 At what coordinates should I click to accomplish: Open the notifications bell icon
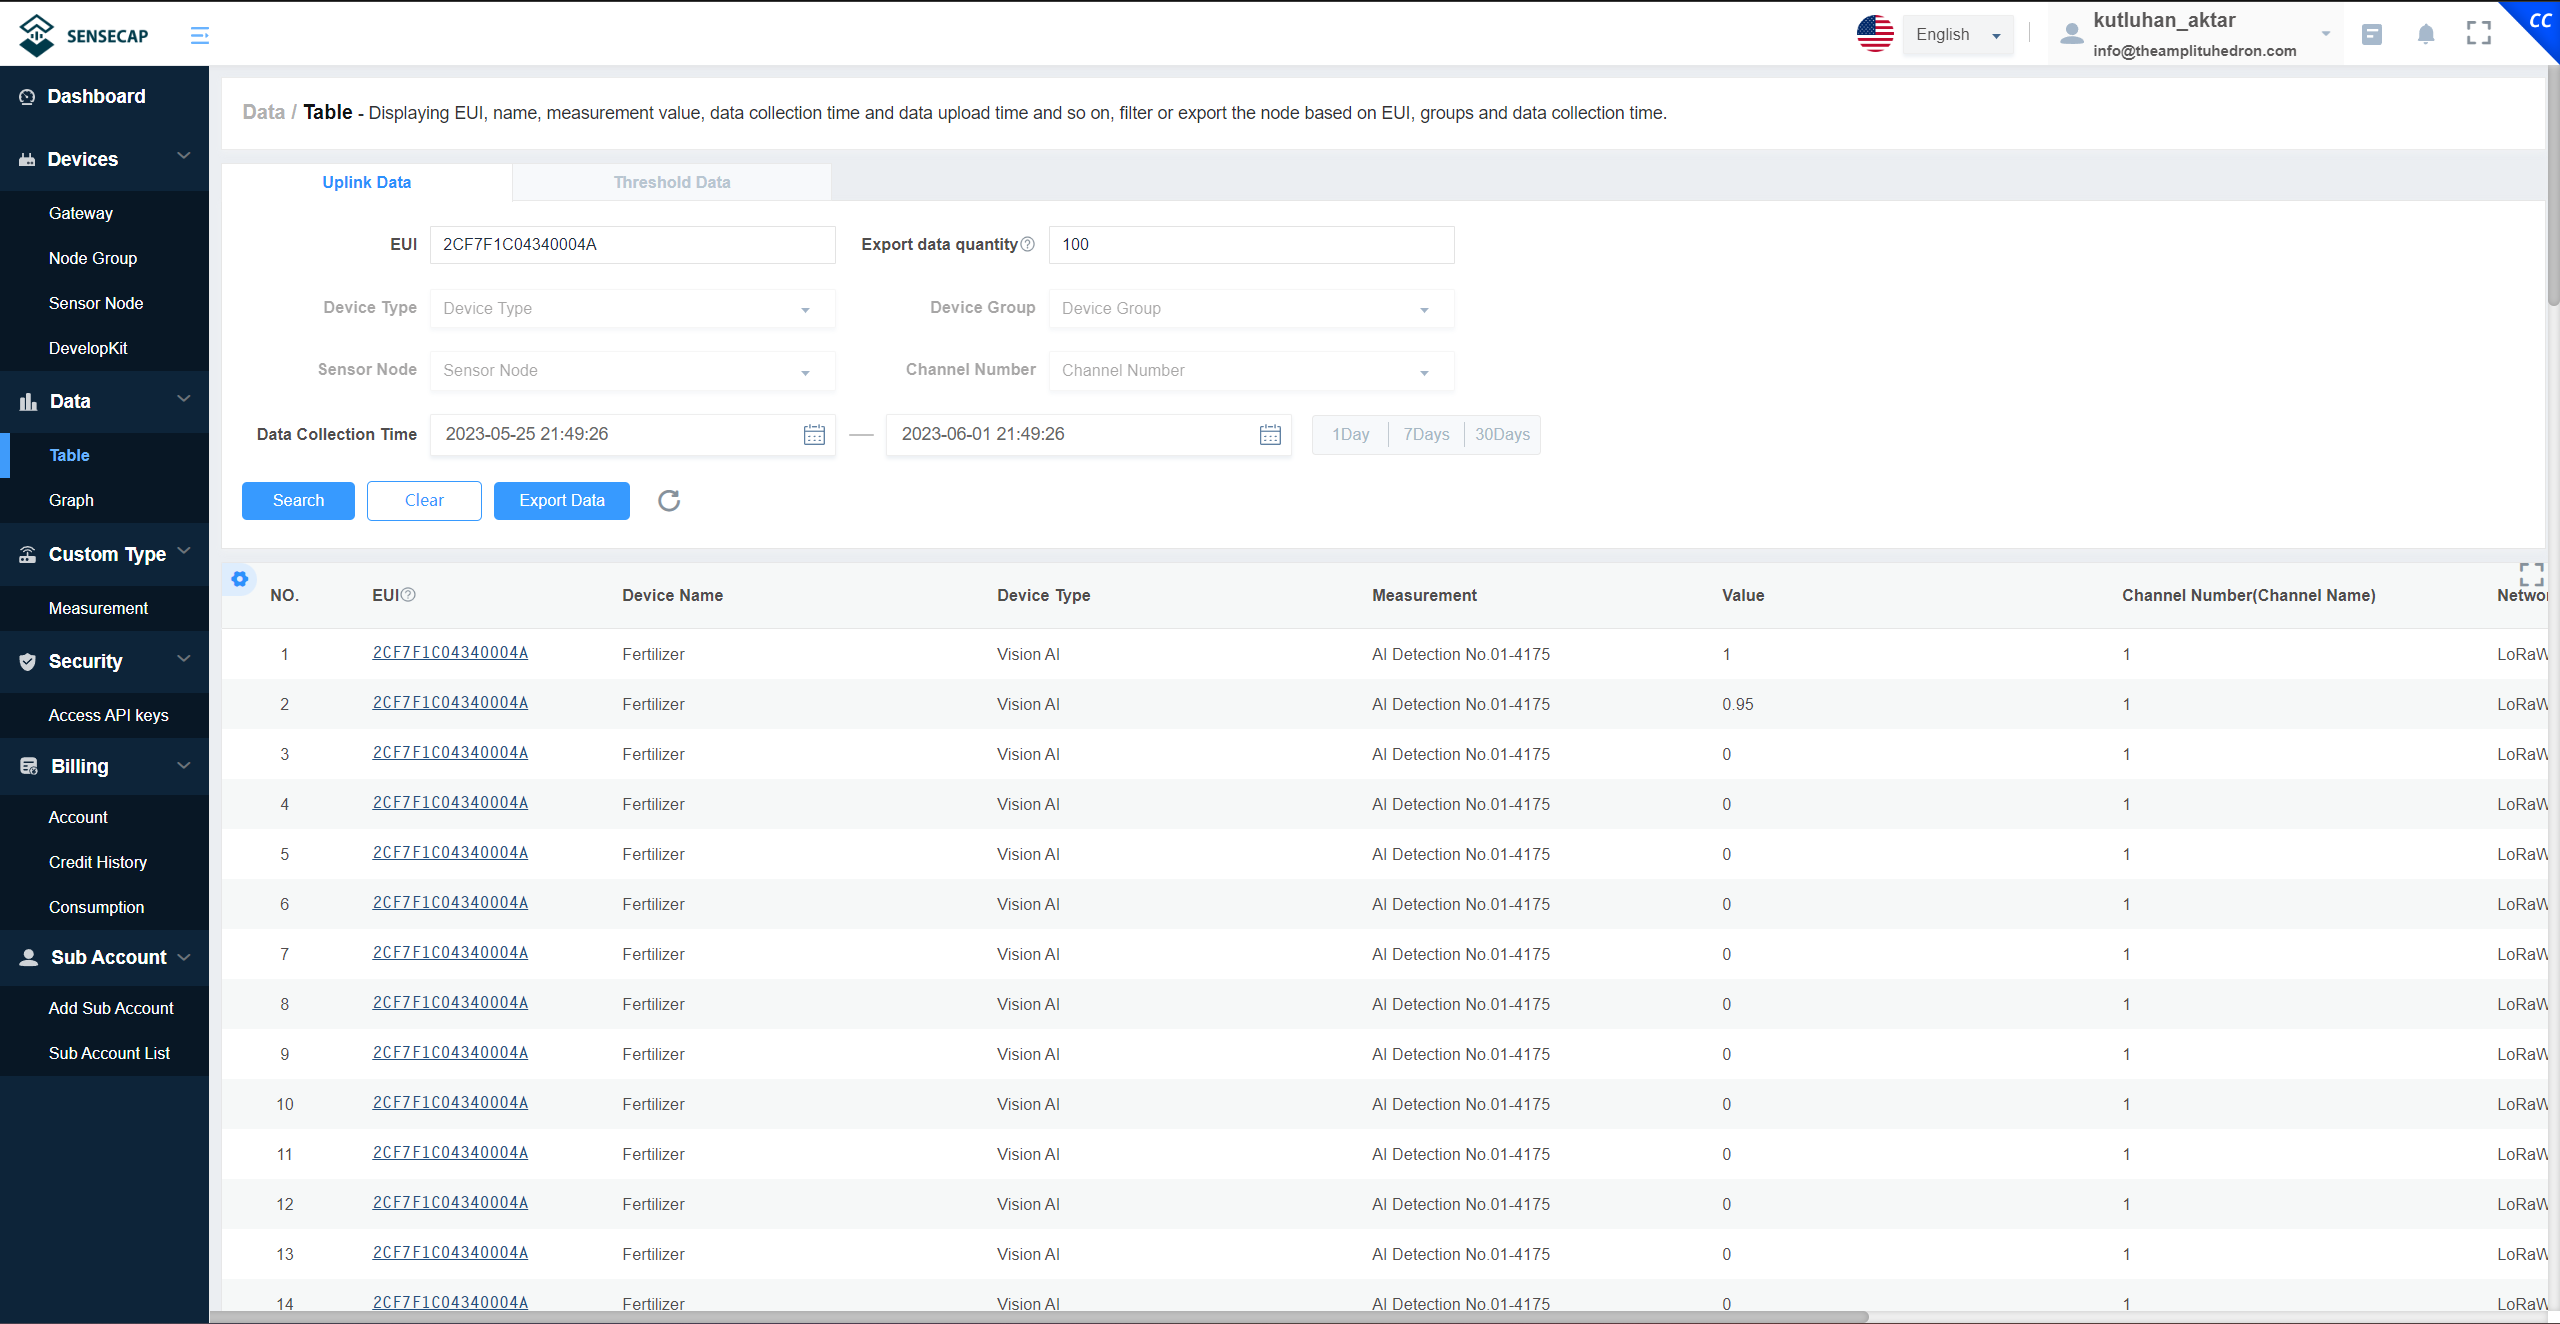2425,35
